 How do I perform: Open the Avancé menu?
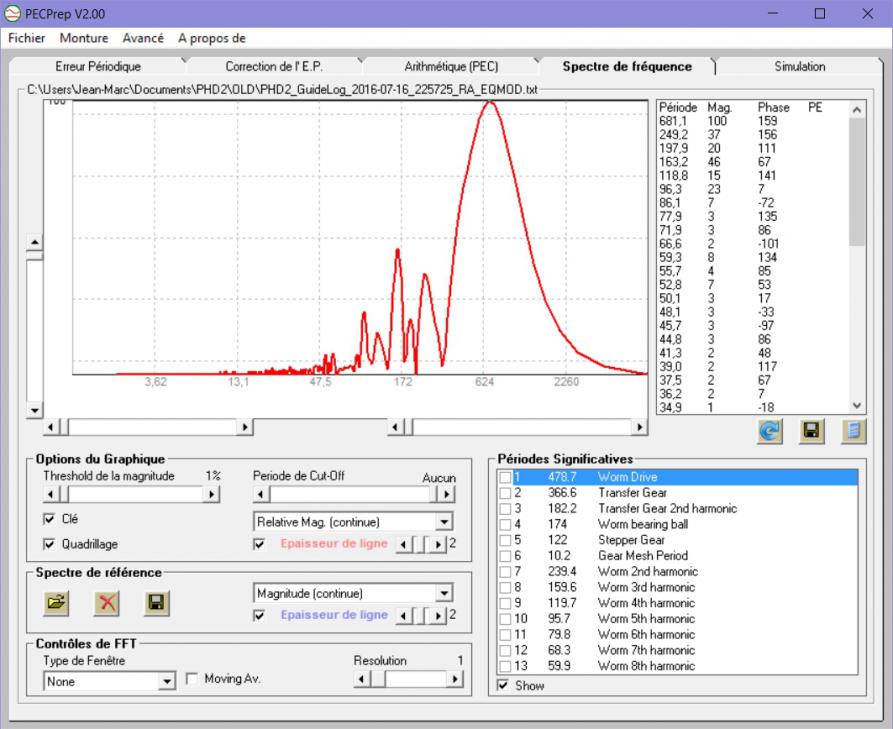coord(143,38)
